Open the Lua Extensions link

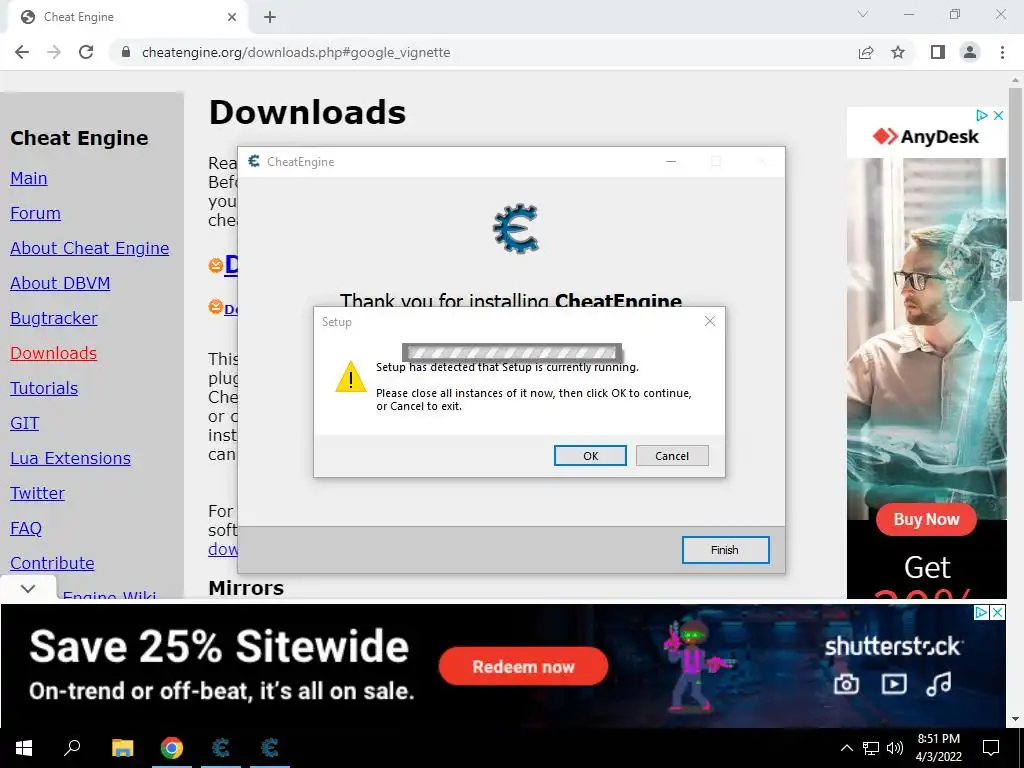tap(71, 458)
